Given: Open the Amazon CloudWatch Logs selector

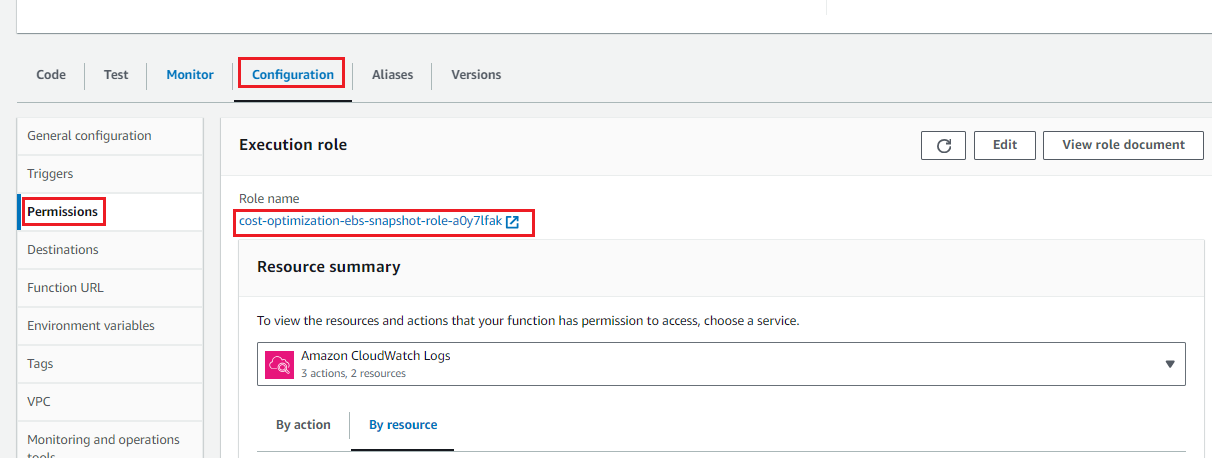Looking at the screenshot, I should point(721,364).
